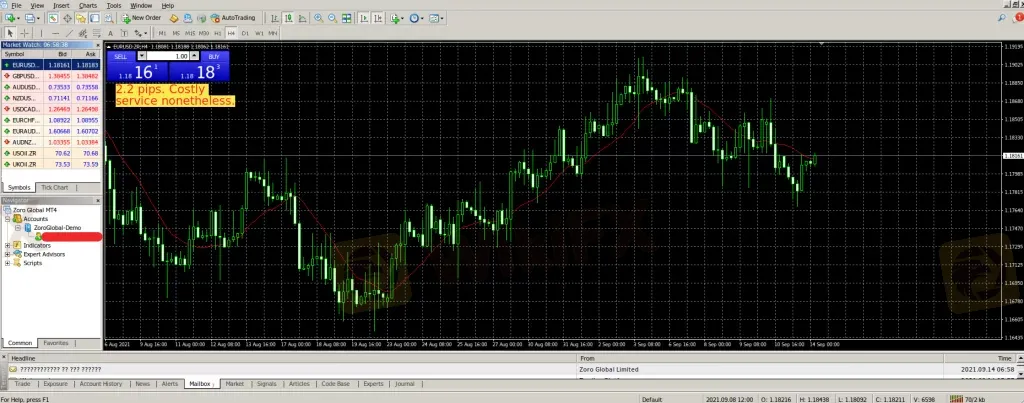This screenshot has height=403, width=1024.
Task: Open the Profiles dropdown icon
Action: tap(32, 18)
